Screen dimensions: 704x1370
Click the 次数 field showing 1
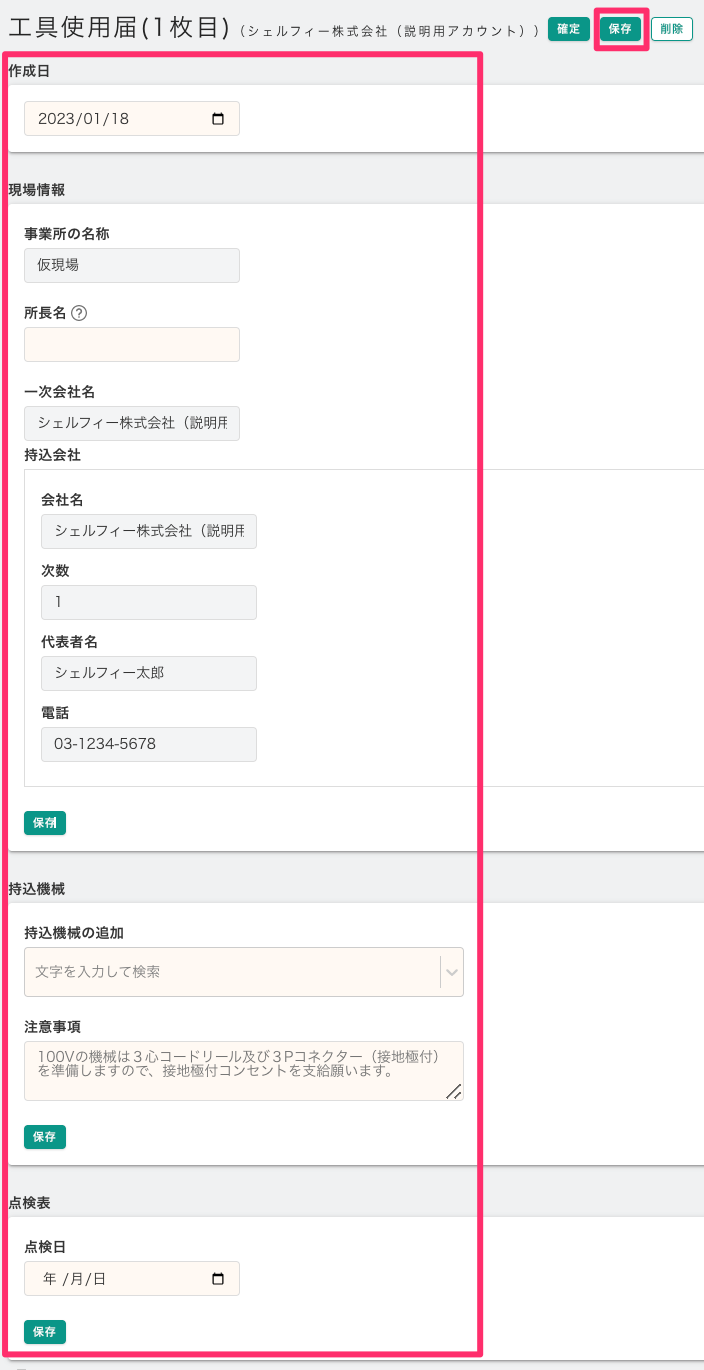tap(149, 602)
